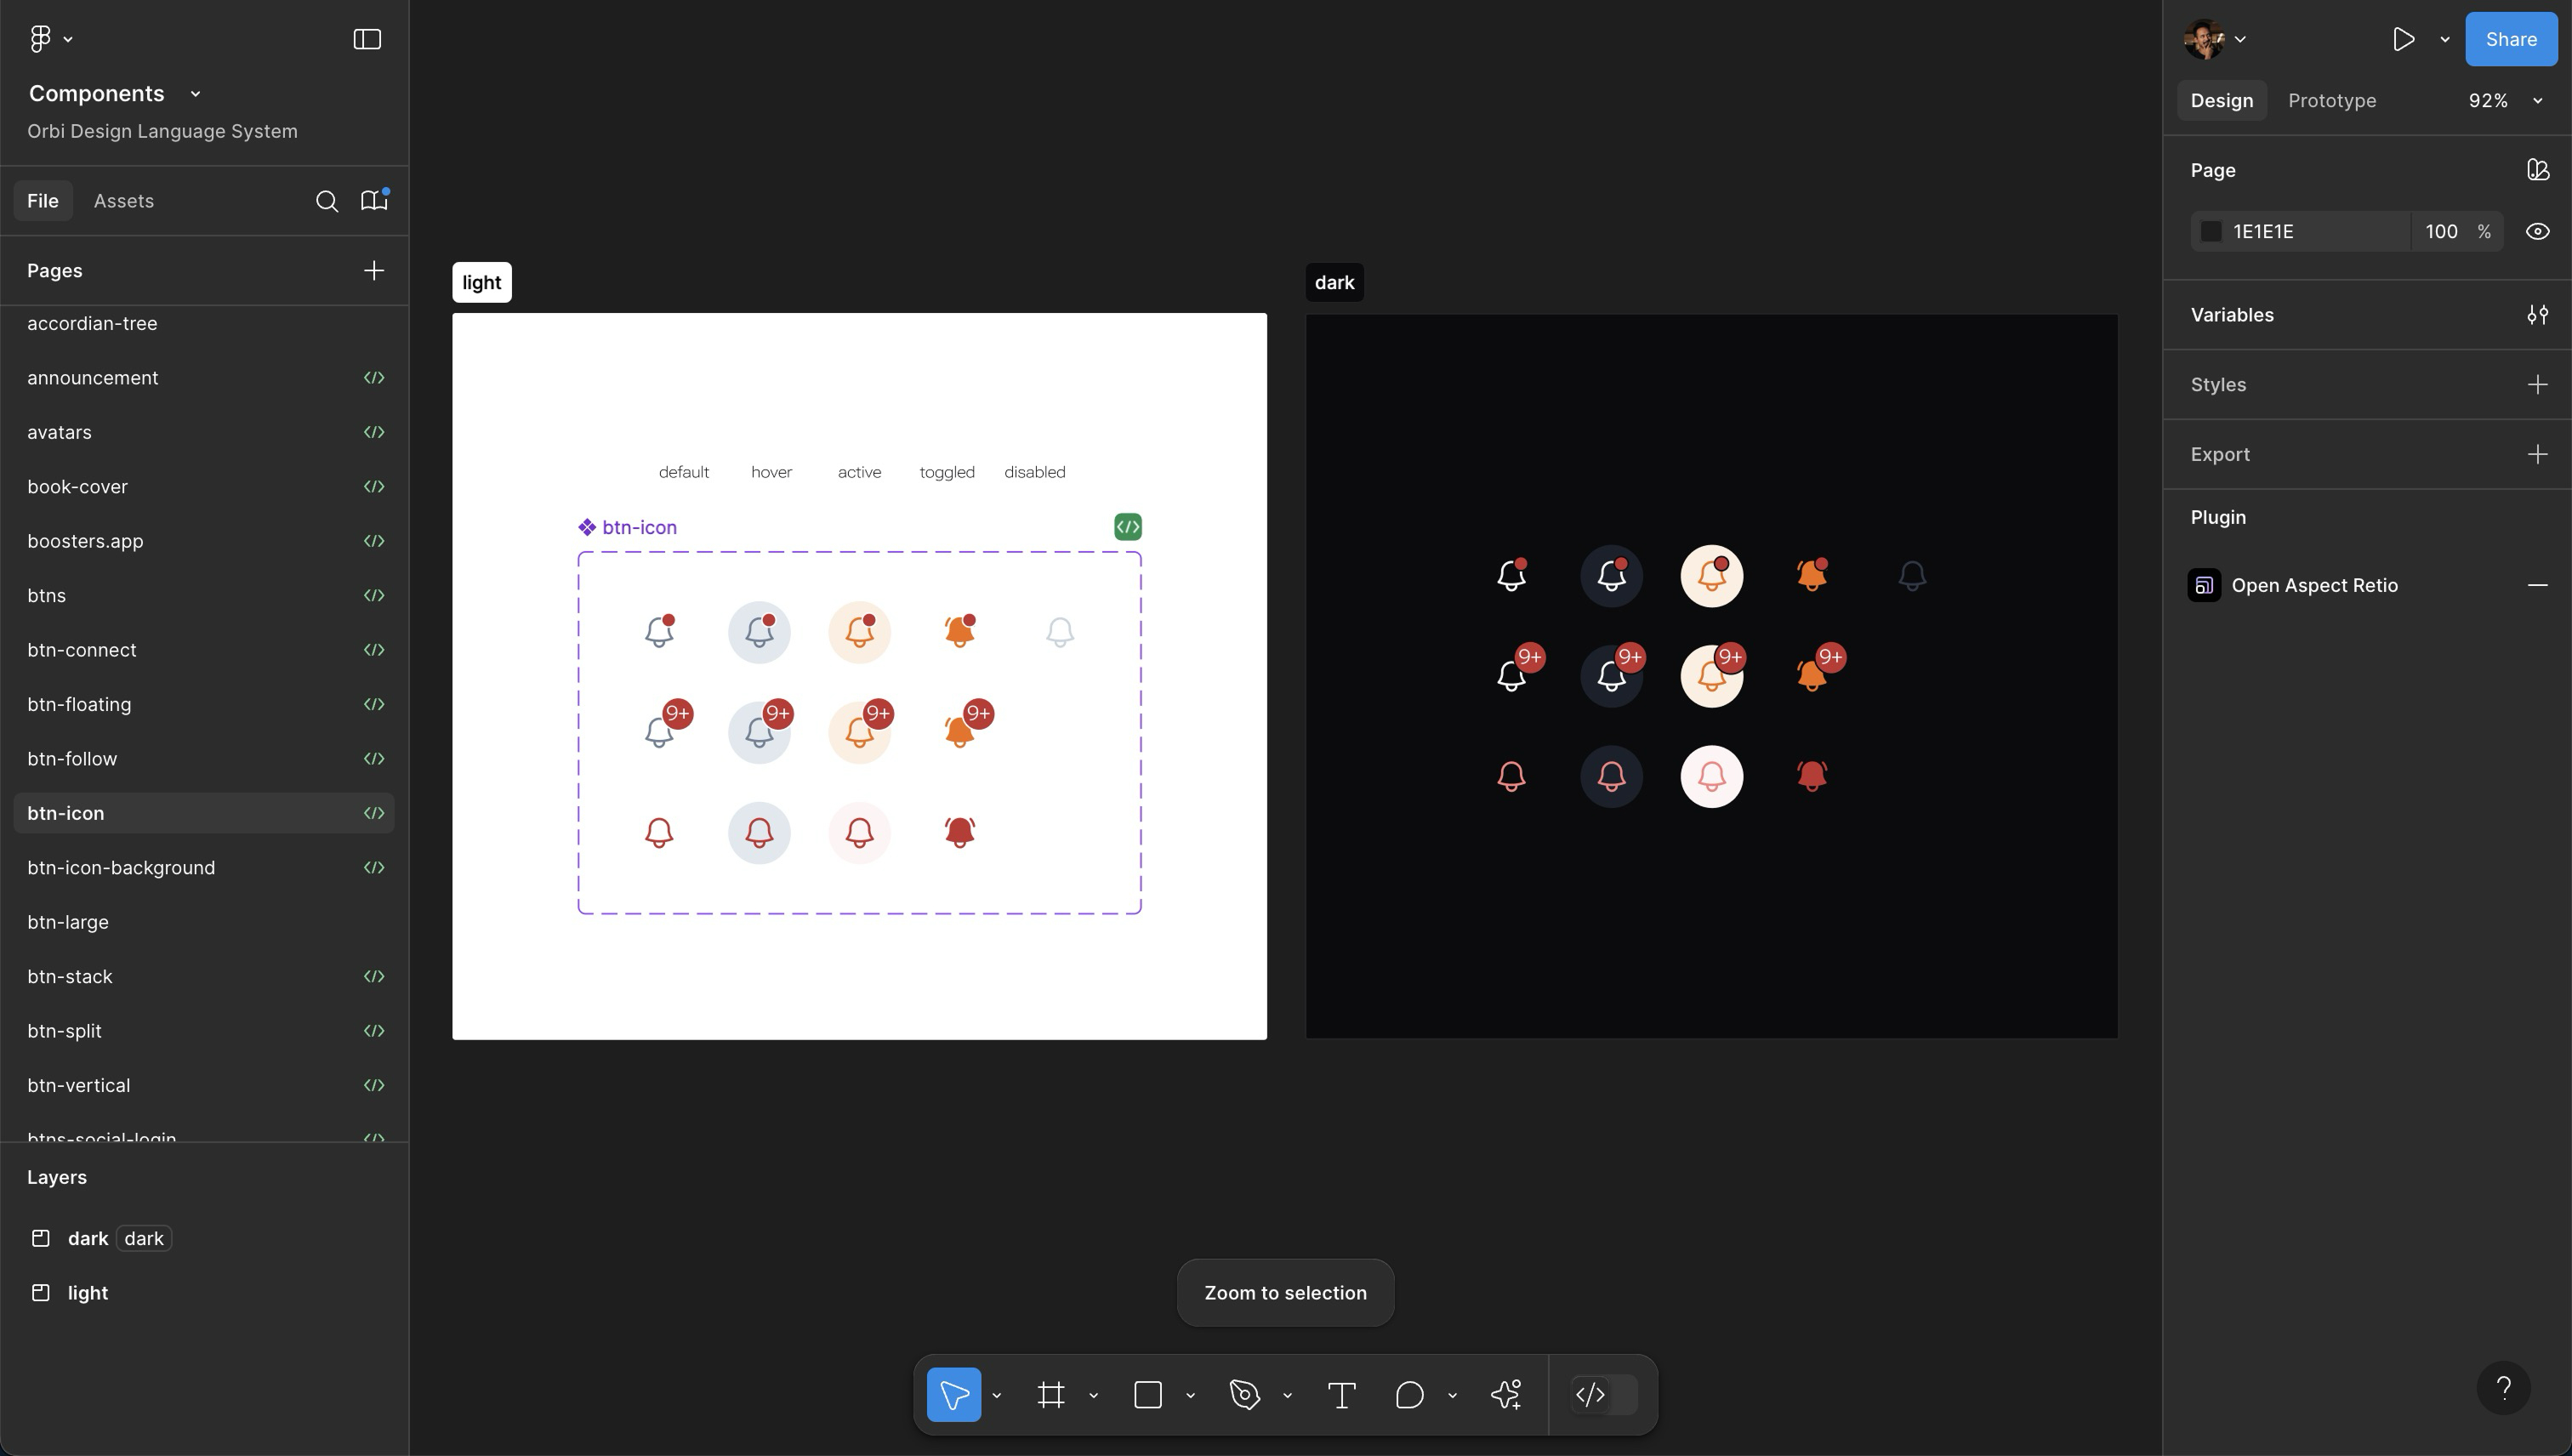
Task: Click code icon beside announcement page
Action: click(x=374, y=378)
